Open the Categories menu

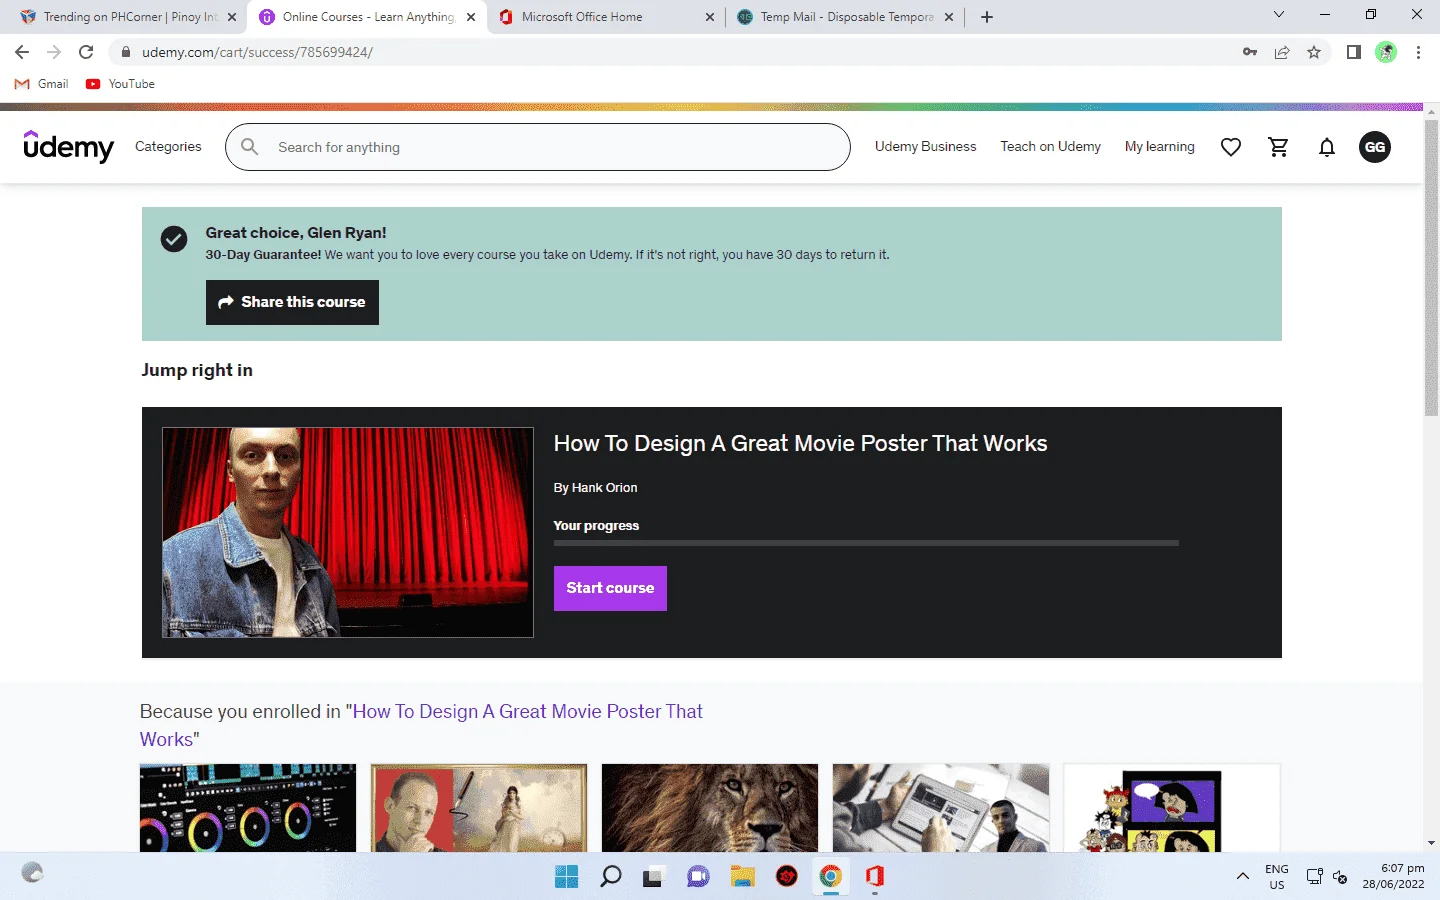(x=168, y=147)
